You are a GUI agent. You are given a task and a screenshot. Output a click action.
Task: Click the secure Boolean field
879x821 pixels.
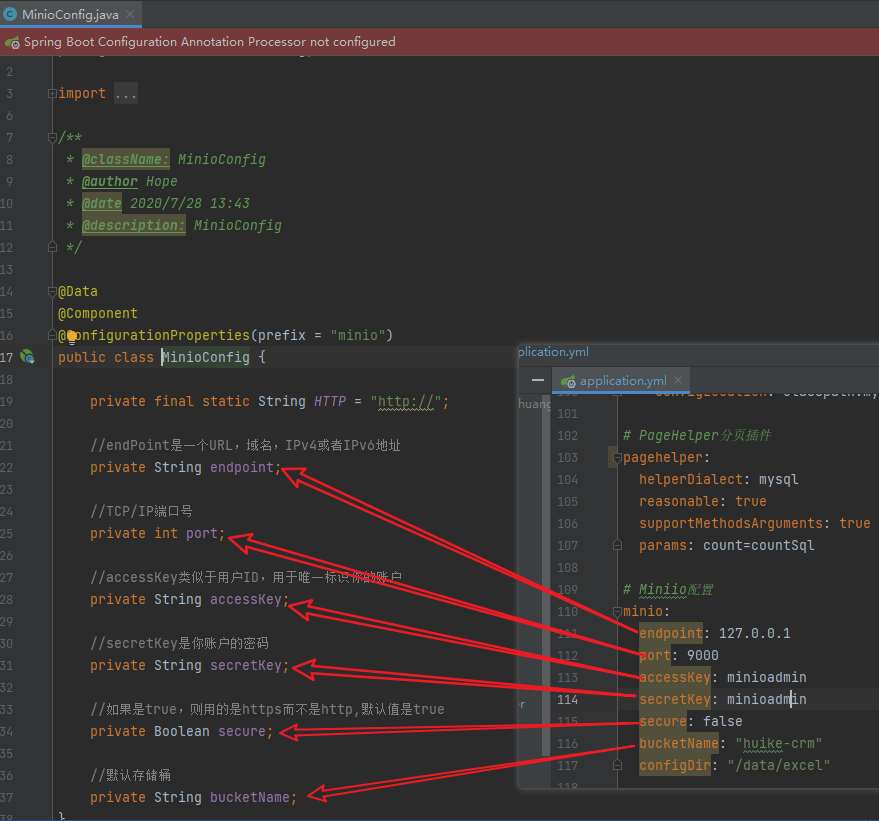pos(242,731)
